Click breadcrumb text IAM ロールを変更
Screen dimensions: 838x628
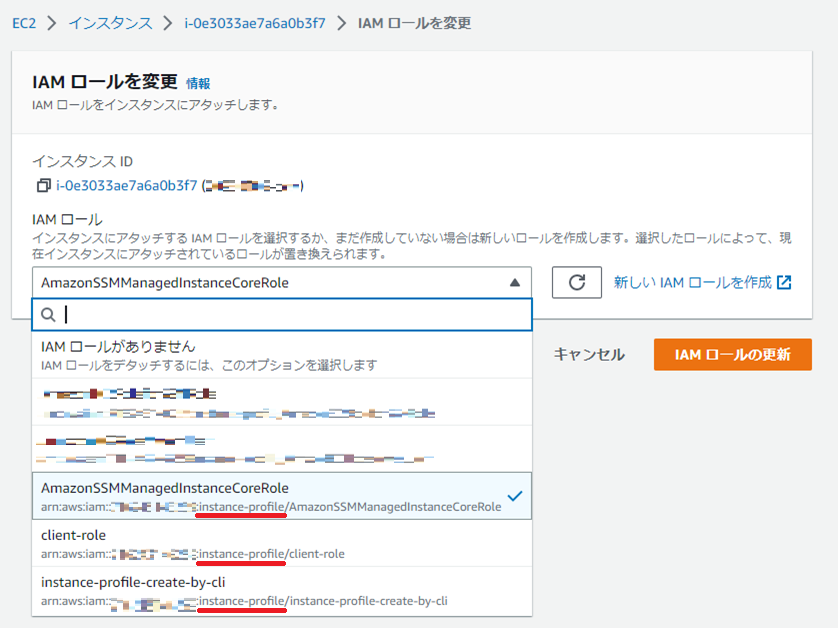(414, 24)
